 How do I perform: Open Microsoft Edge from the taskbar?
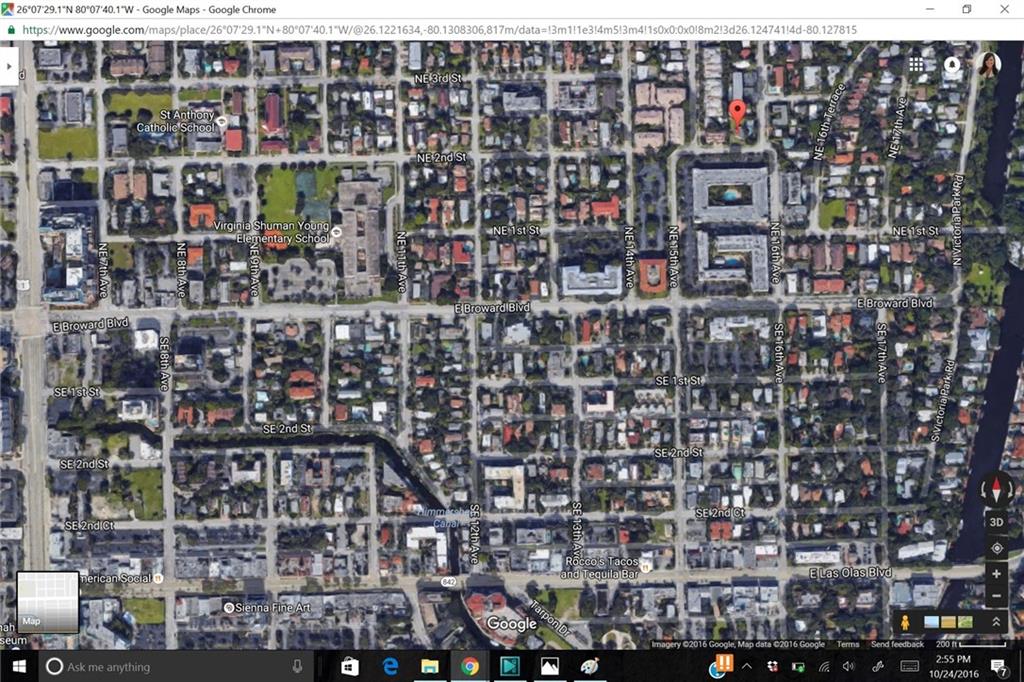[x=390, y=666]
